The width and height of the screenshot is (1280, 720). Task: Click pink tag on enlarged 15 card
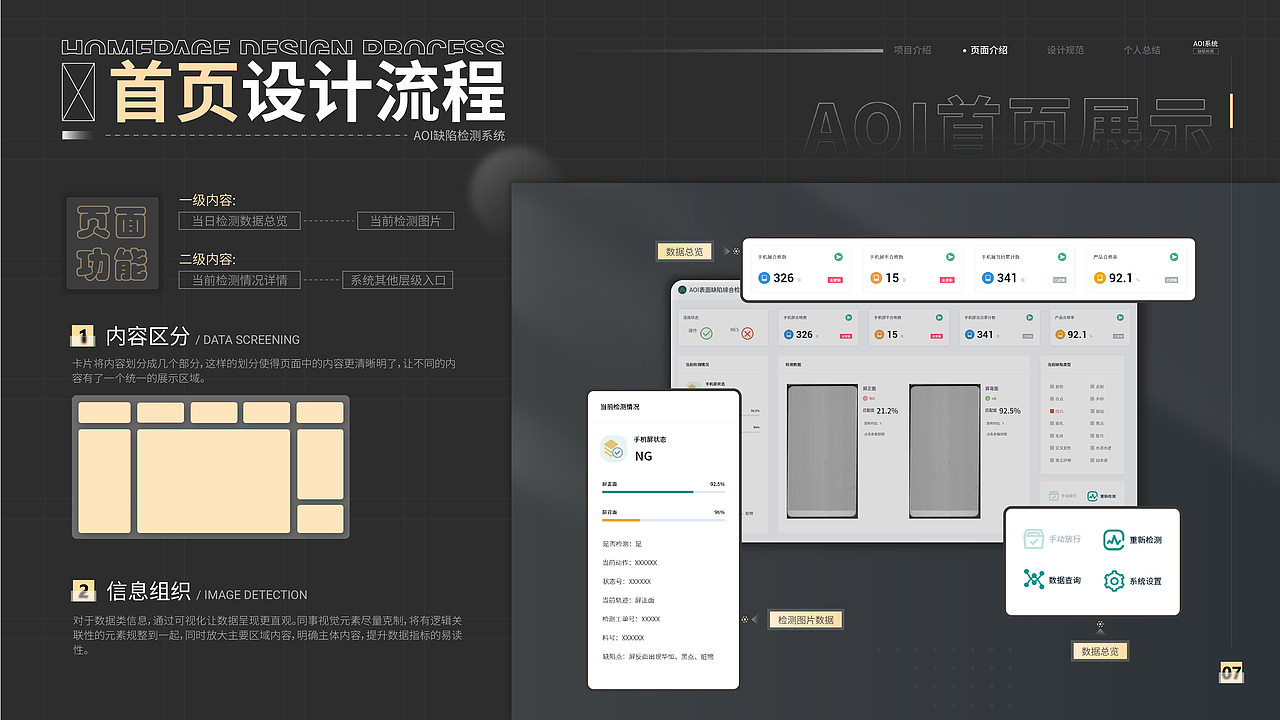(947, 280)
